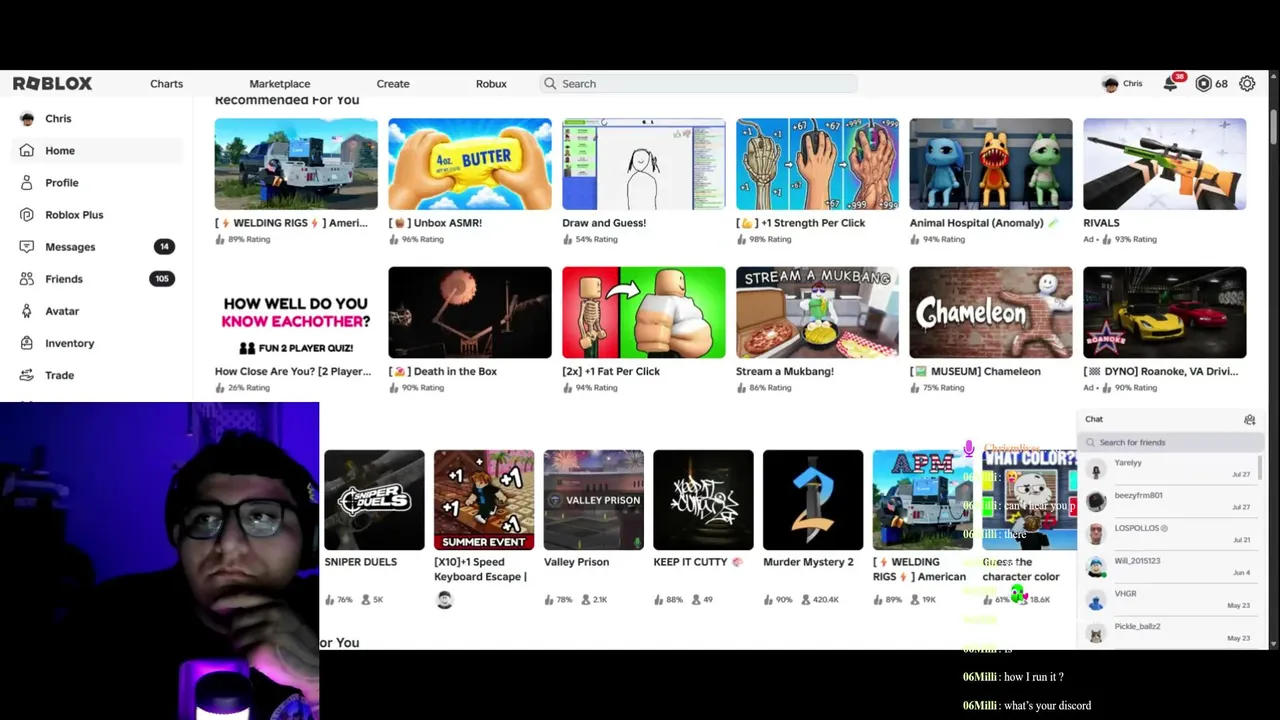Open the settings gear in the header

pos(1247,84)
